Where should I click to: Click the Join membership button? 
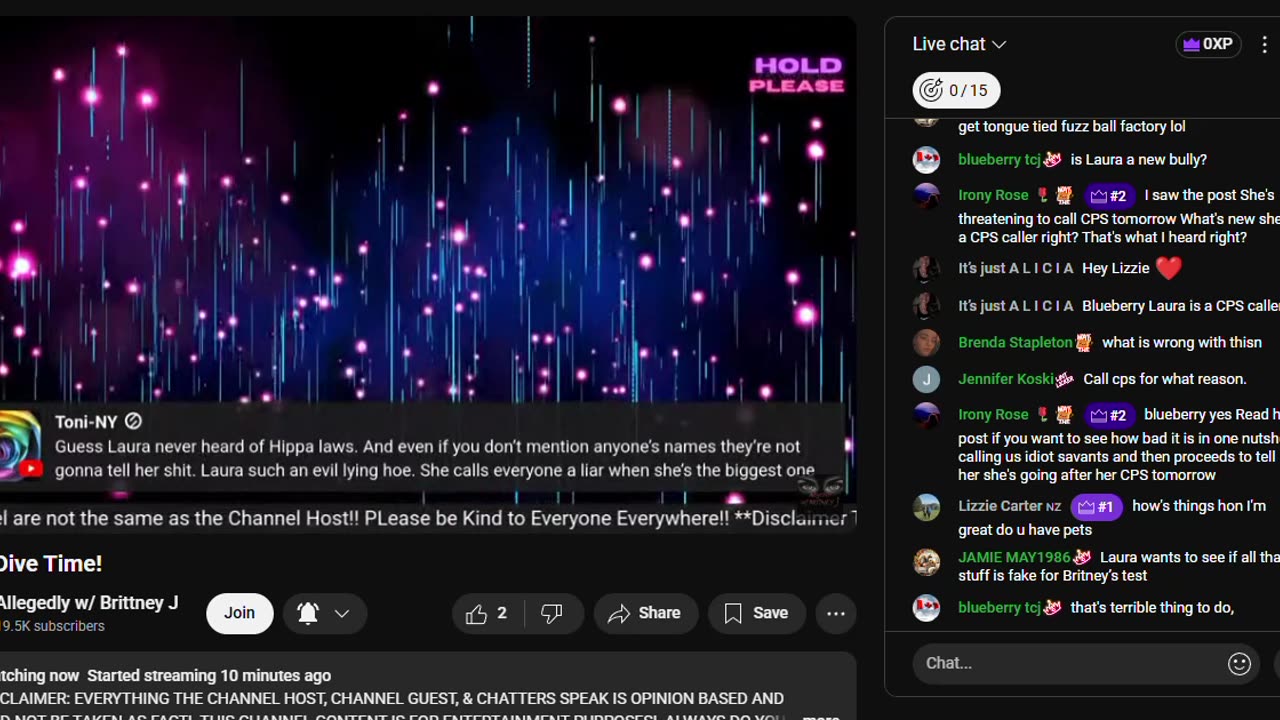tap(239, 614)
